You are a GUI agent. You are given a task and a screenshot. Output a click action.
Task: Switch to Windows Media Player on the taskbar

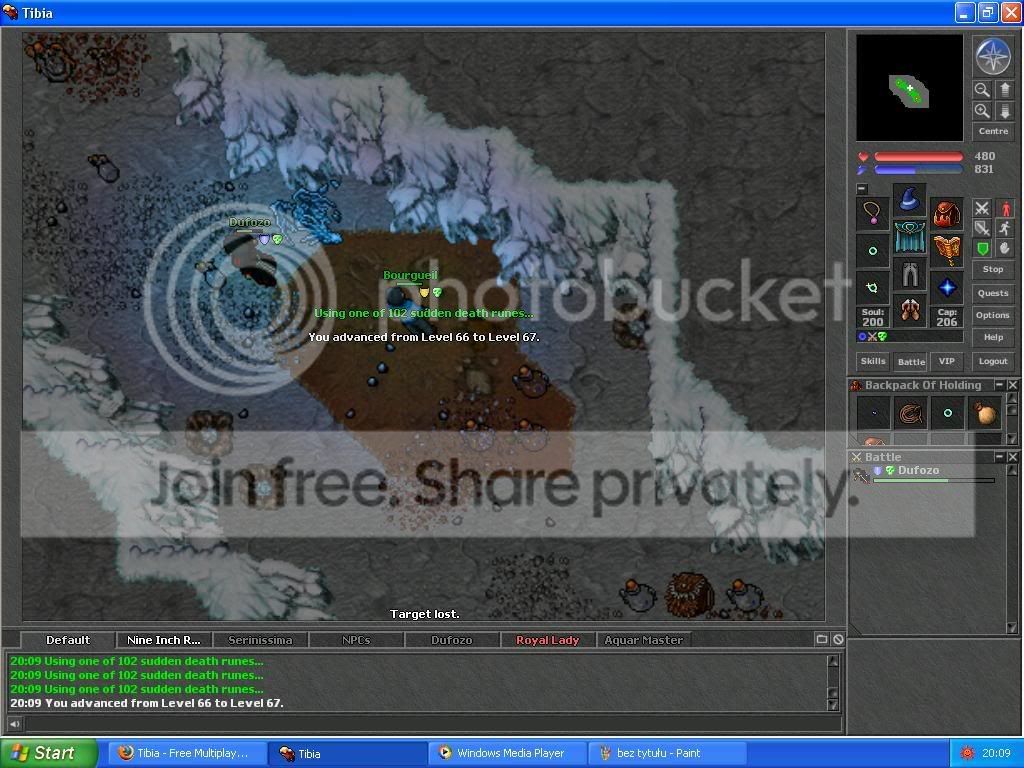(506, 753)
